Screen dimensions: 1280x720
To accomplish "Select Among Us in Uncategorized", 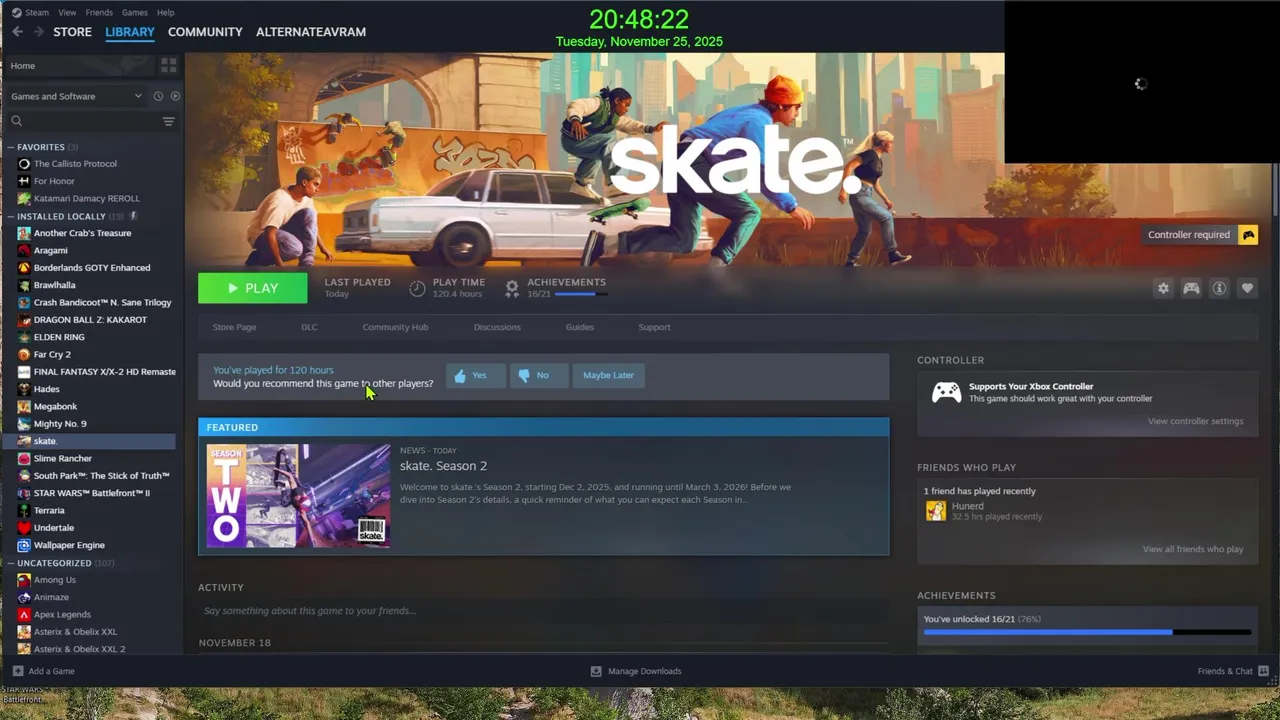I will (x=55, y=580).
